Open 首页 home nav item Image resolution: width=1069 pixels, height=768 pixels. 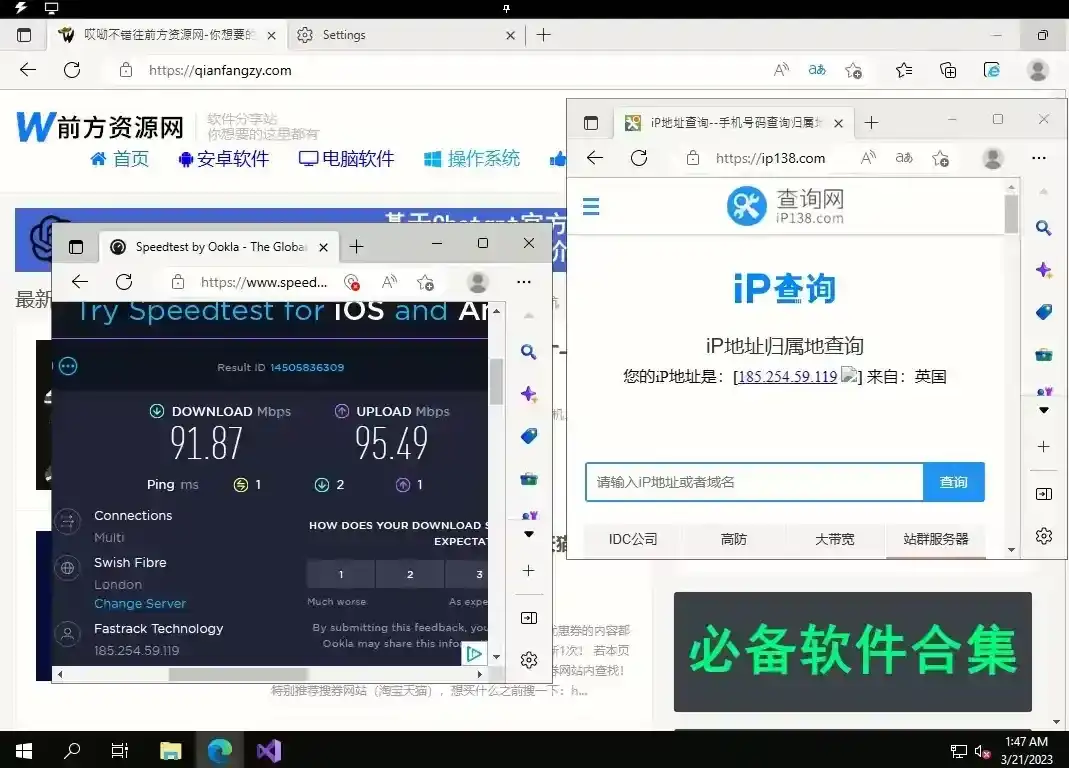point(119,159)
